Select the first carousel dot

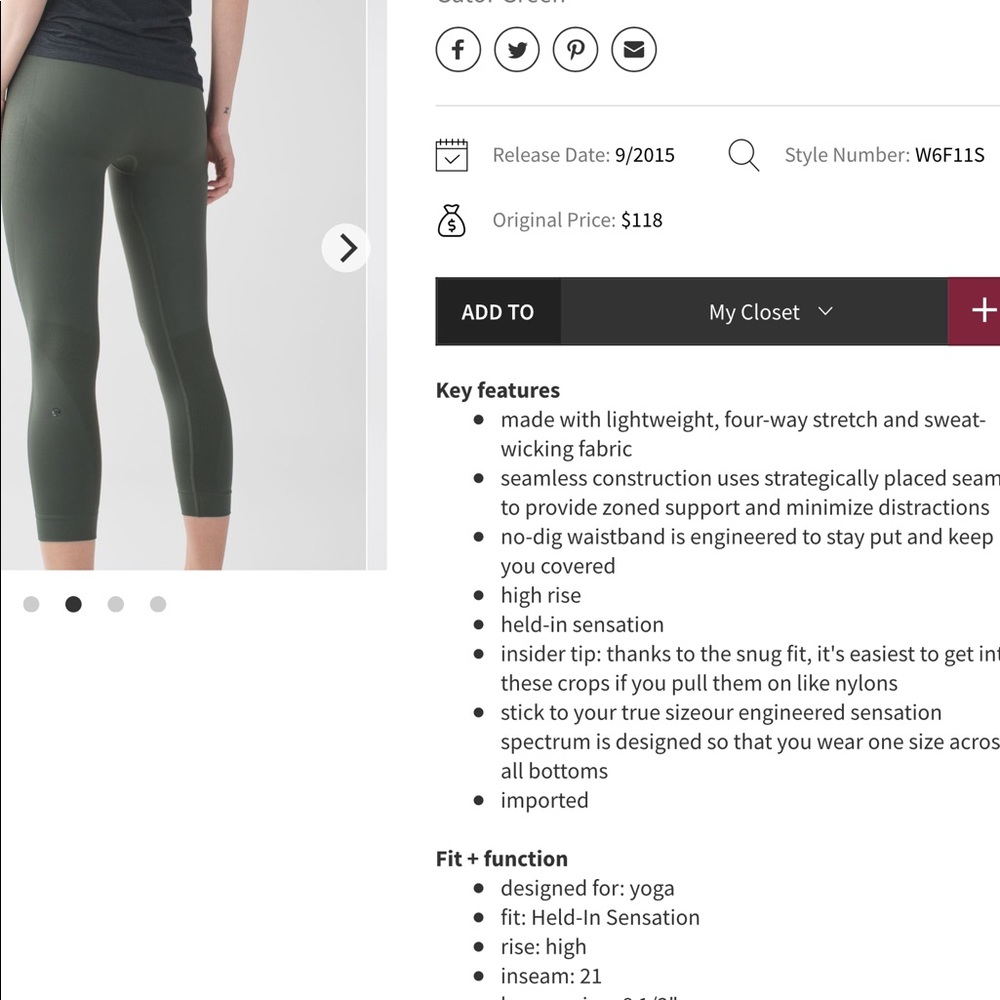(x=31, y=604)
